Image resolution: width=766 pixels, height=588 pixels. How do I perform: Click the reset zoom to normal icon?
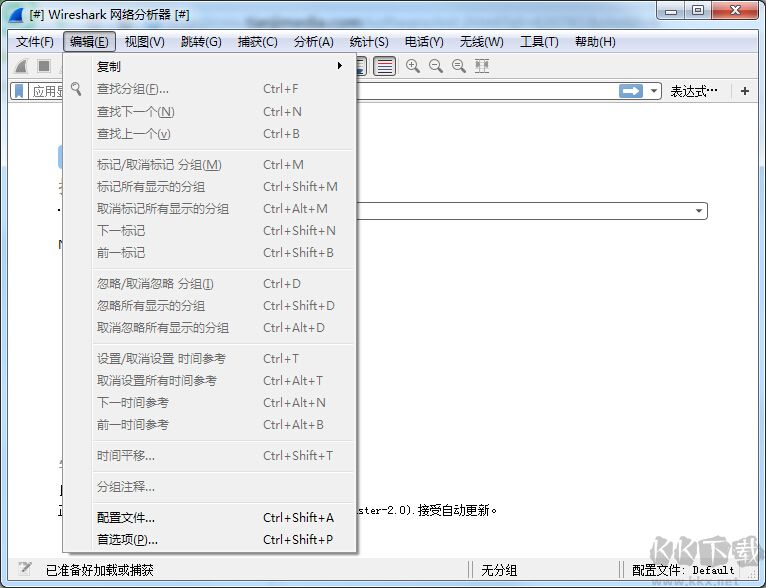pyautogui.click(x=459, y=66)
